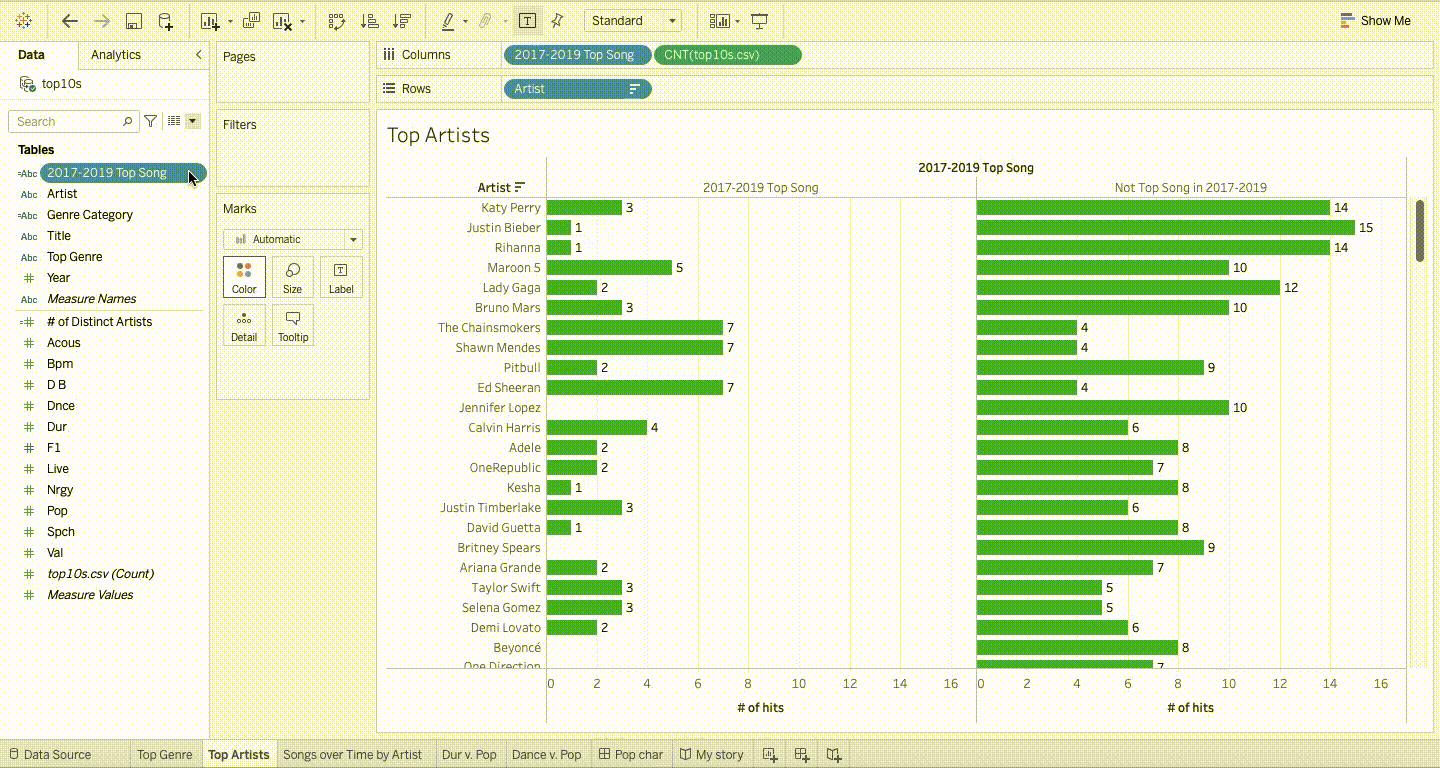Click the Artist header sort icon

(520, 187)
